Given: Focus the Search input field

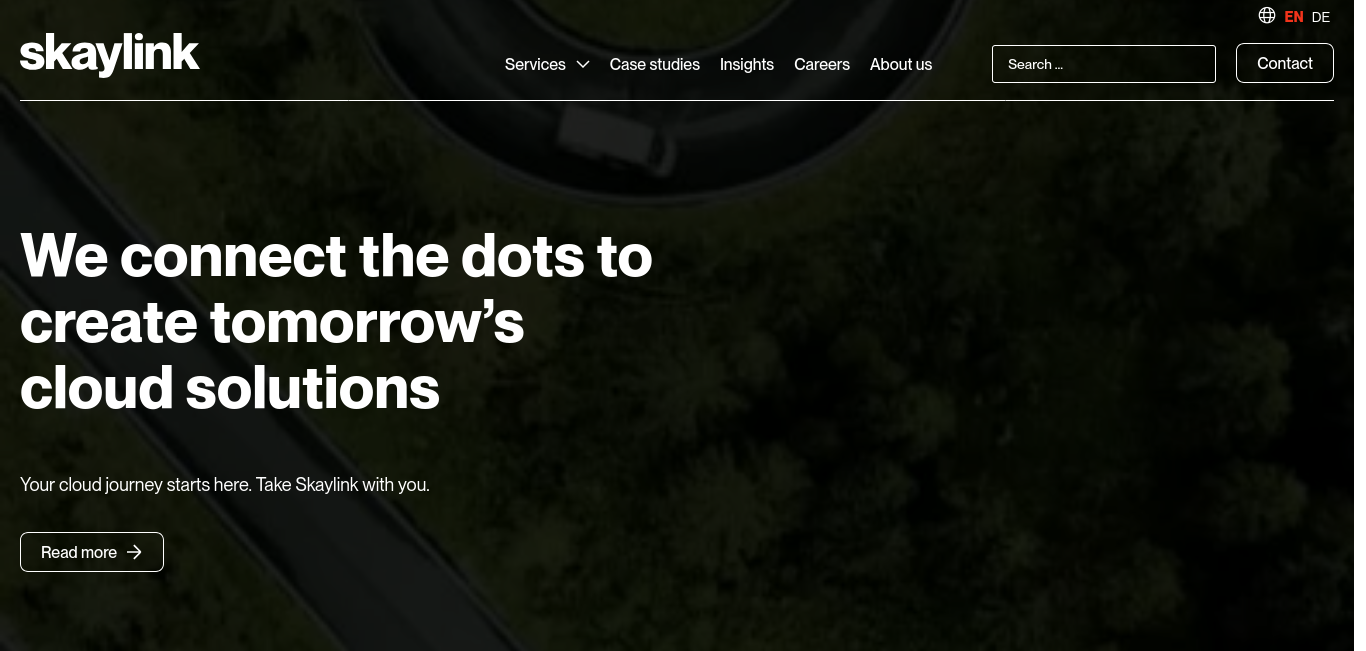Looking at the screenshot, I should pyautogui.click(x=1104, y=64).
